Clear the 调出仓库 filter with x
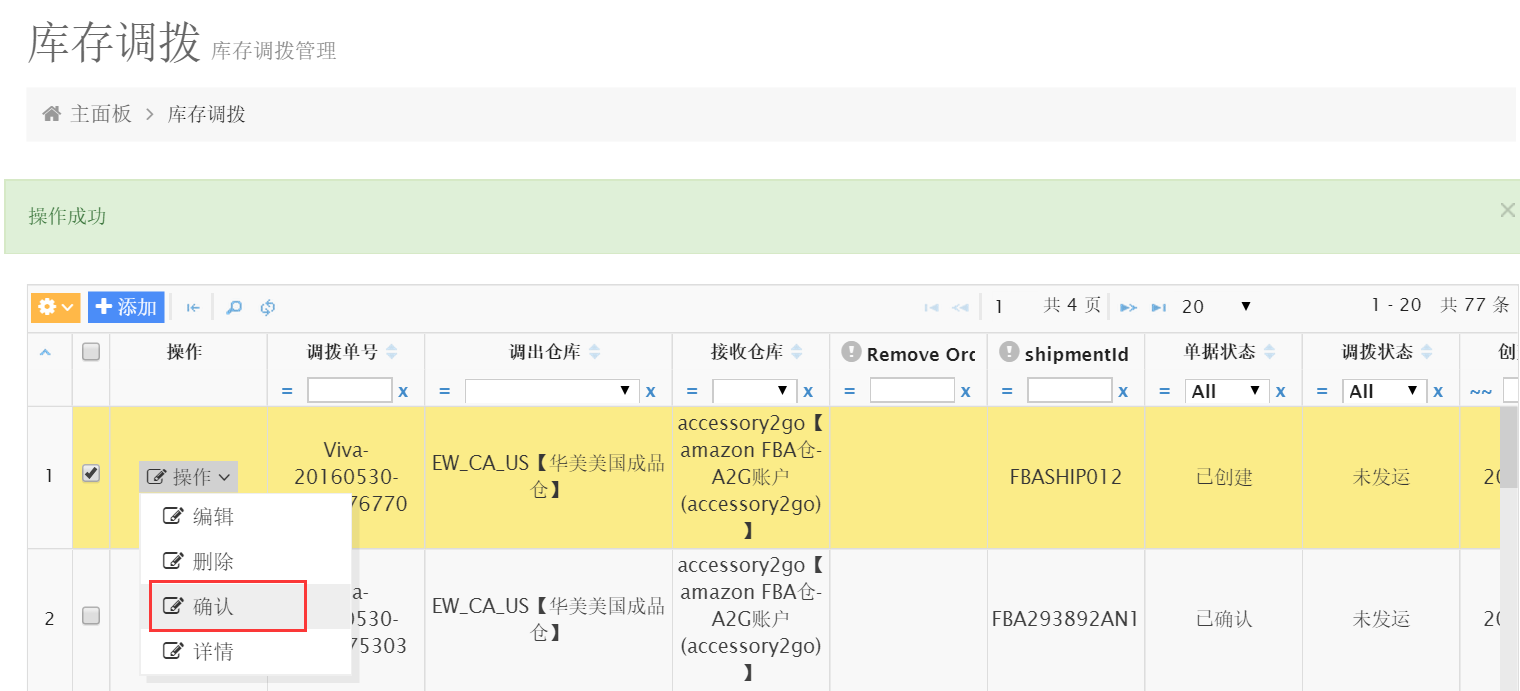Viewport: 1520px width, 691px height. [650, 392]
